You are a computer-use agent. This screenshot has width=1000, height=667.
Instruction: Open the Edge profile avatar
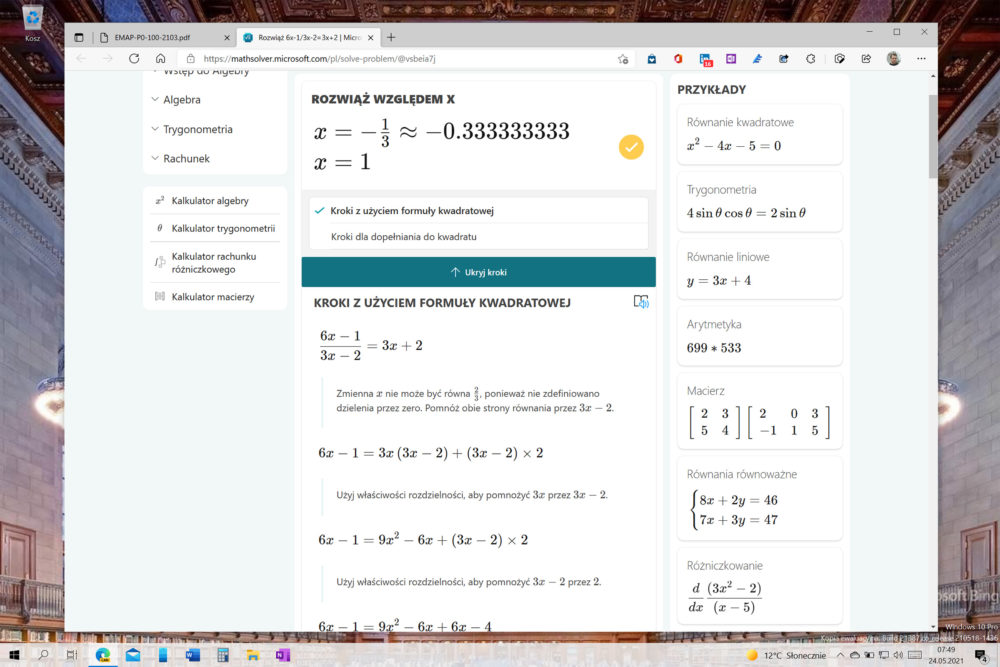coord(893,59)
